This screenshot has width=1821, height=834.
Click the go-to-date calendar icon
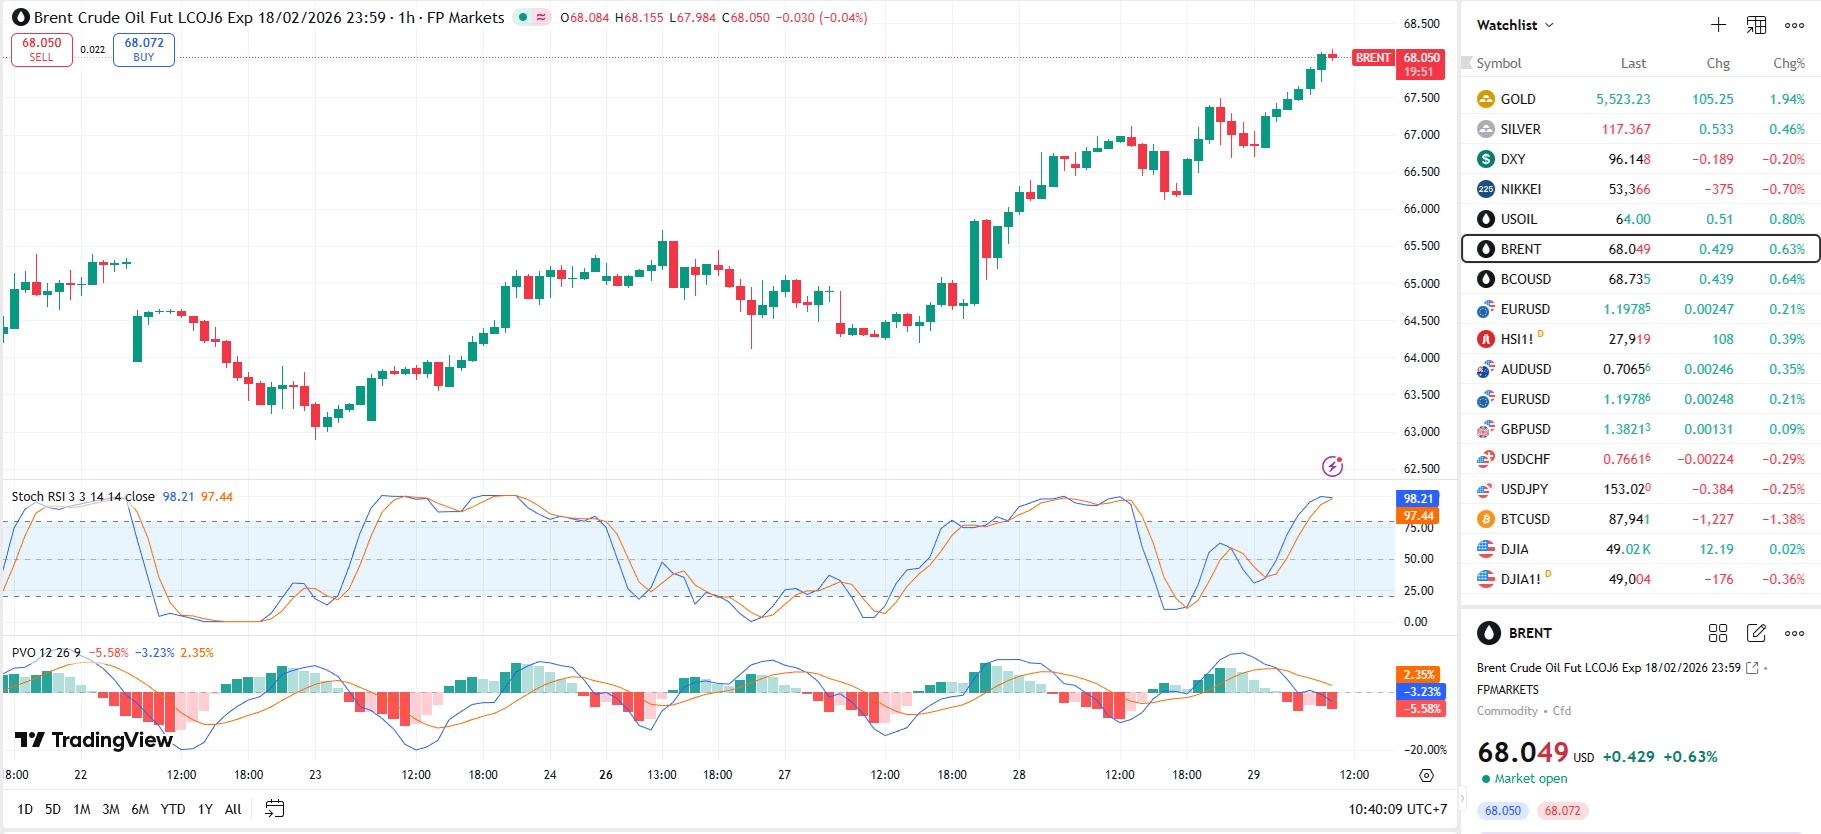point(274,809)
